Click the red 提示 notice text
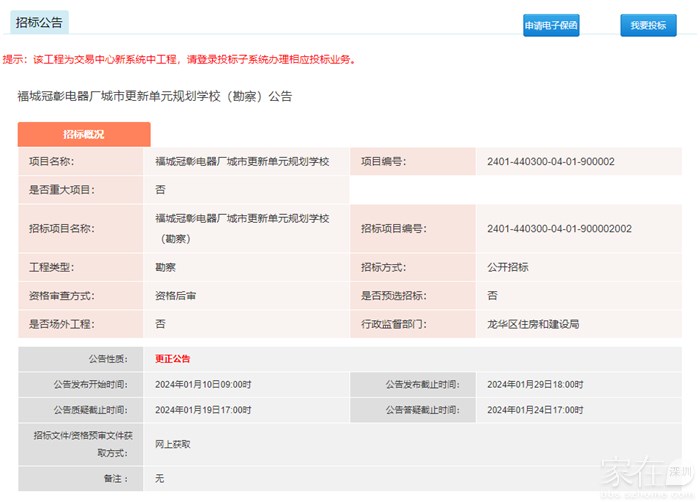Viewport: 700px width, 502px height. tap(179, 60)
